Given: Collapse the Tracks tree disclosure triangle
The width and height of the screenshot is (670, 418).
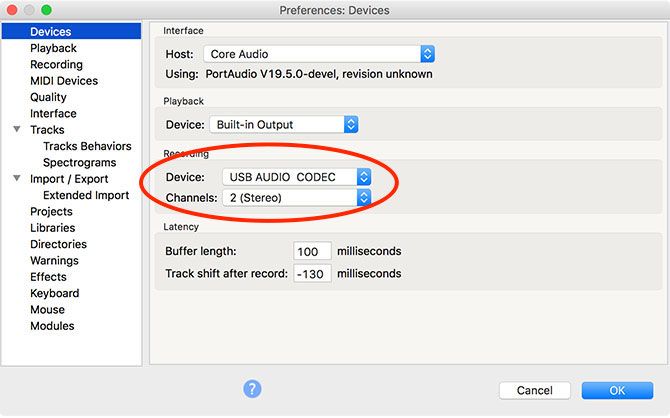Looking at the screenshot, I should pos(17,130).
